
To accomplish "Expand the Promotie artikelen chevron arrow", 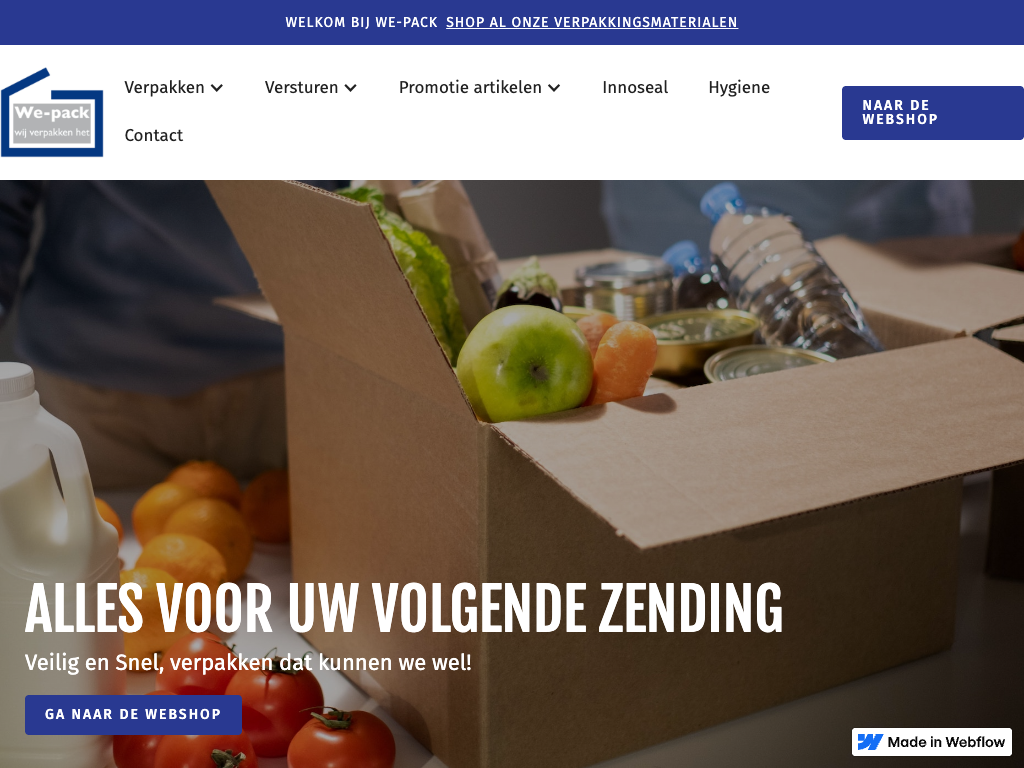I will (x=554, y=88).
